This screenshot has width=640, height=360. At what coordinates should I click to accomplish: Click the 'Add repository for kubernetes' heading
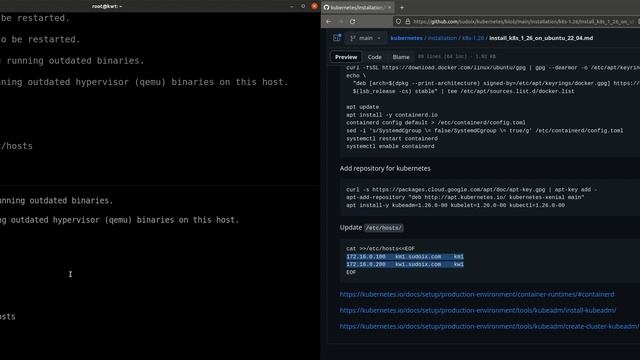point(385,168)
